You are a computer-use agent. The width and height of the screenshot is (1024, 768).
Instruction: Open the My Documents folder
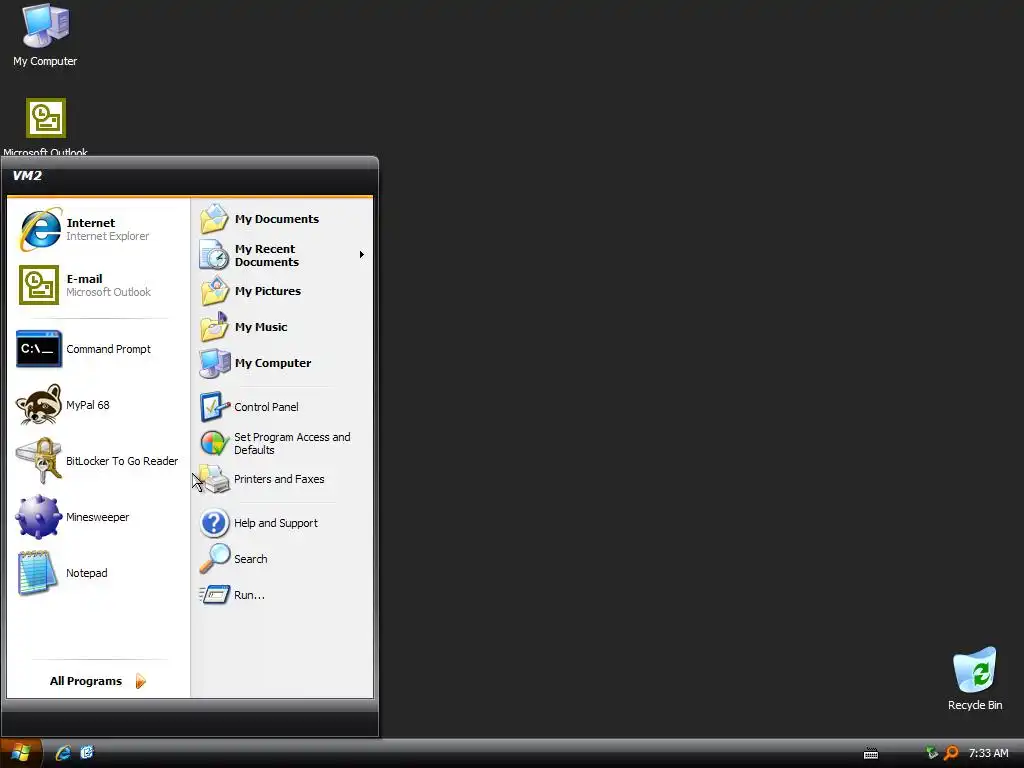click(282, 219)
